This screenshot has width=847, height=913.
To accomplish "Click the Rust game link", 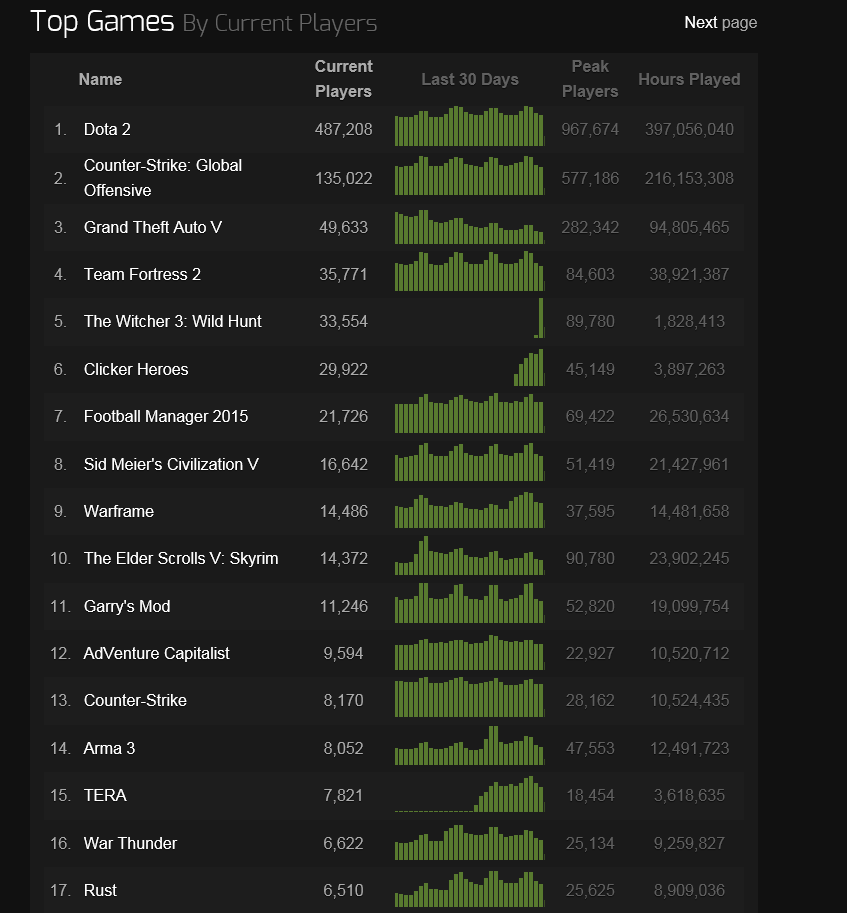I will (100, 890).
